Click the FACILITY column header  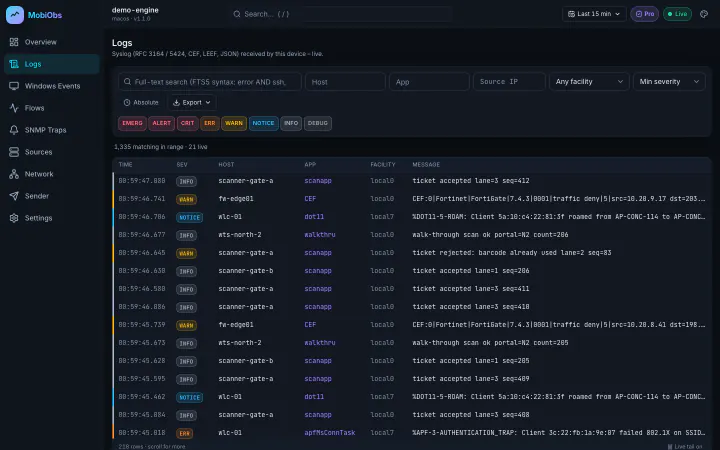(383, 164)
